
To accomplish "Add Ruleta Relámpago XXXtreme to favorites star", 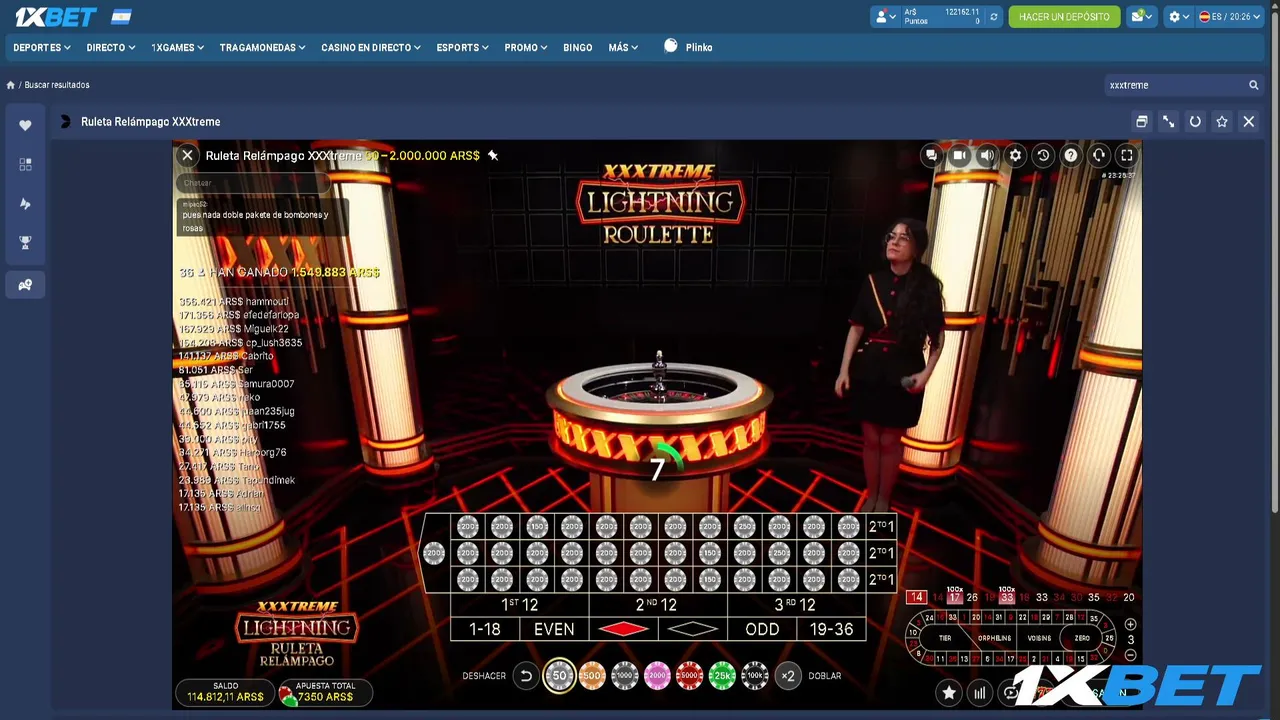I will coord(1222,122).
